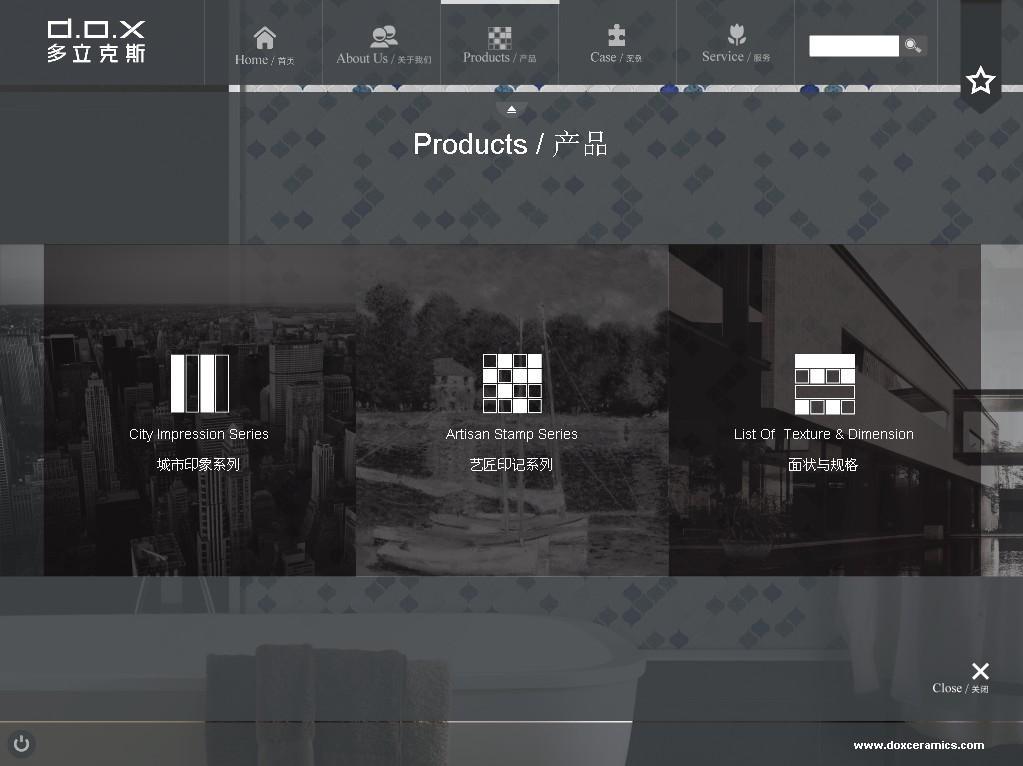
Task: Click the Home house icon
Action: [265, 38]
